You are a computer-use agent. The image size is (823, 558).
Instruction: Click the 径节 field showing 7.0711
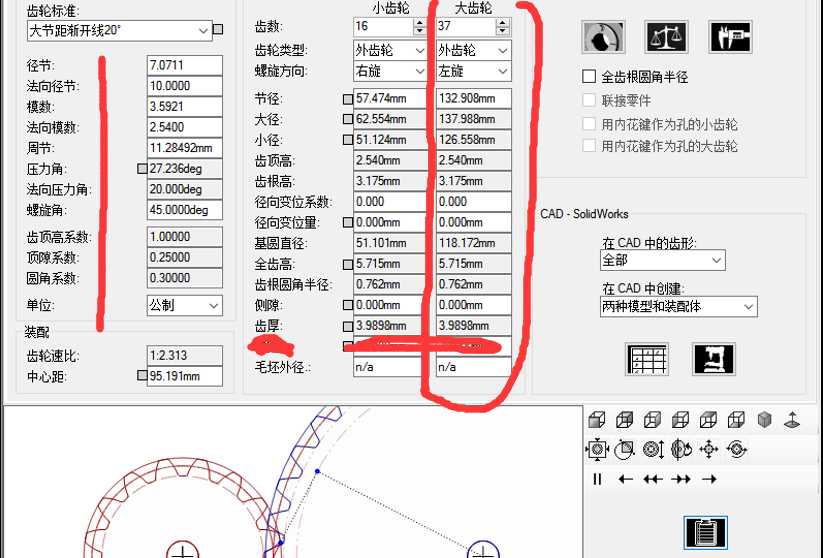[x=185, y=65]
